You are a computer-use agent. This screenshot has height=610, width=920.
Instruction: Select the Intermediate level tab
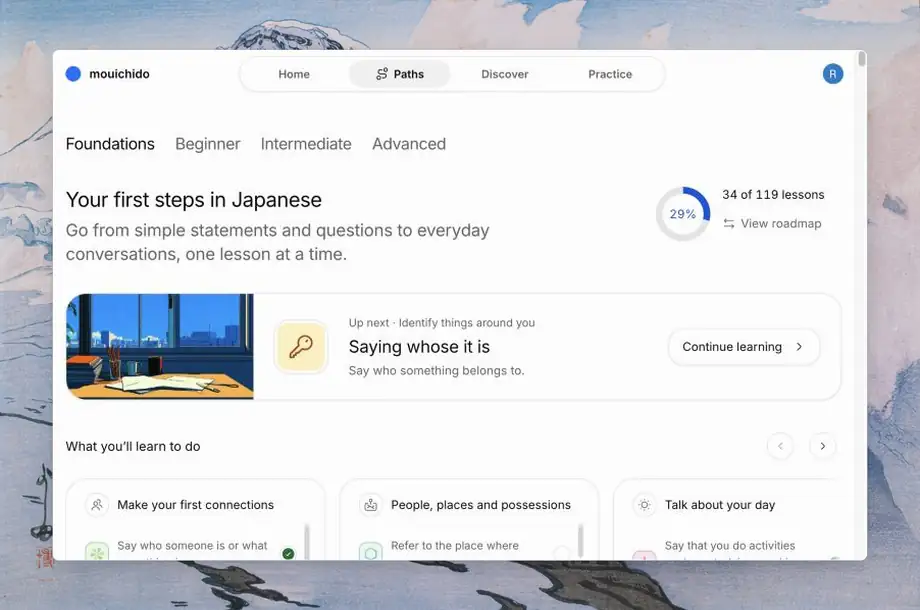[x=306, y=144]
